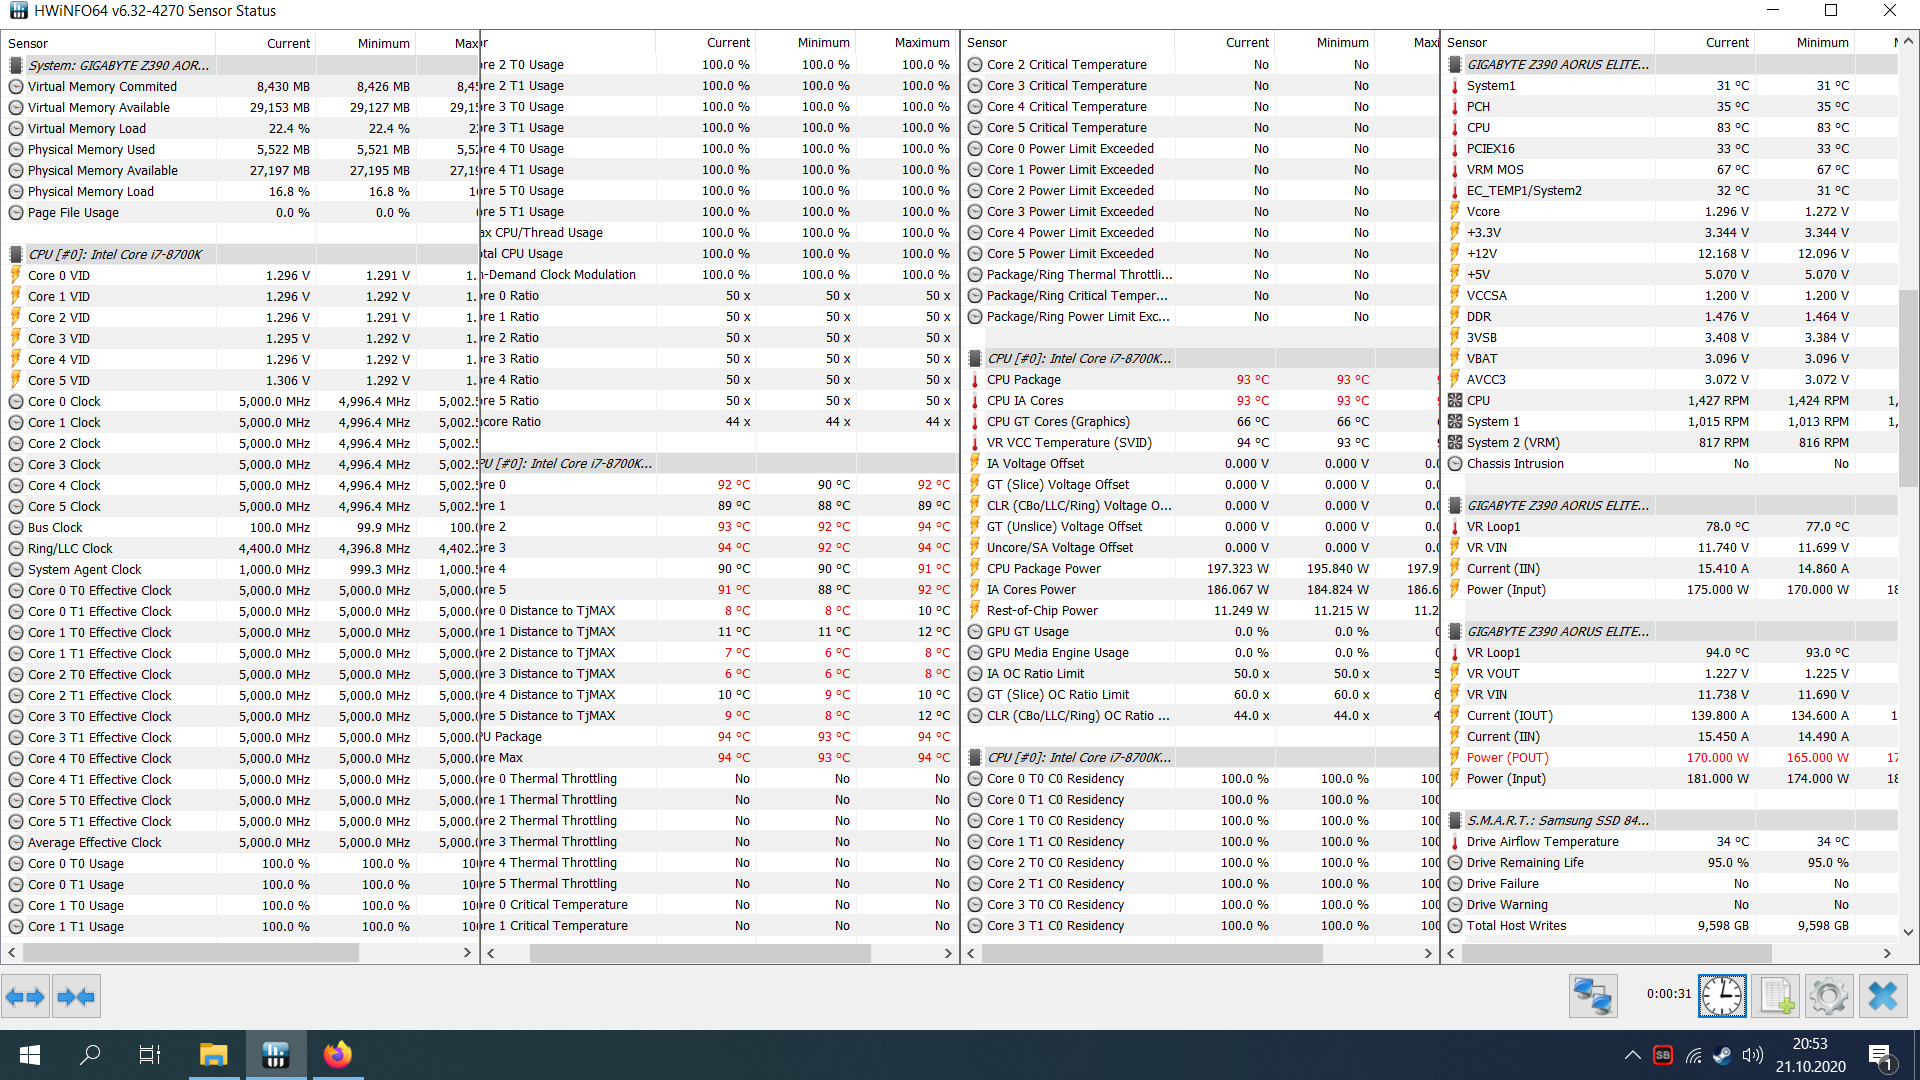Select the CPU Package Power row

(x=1043, y=569)
